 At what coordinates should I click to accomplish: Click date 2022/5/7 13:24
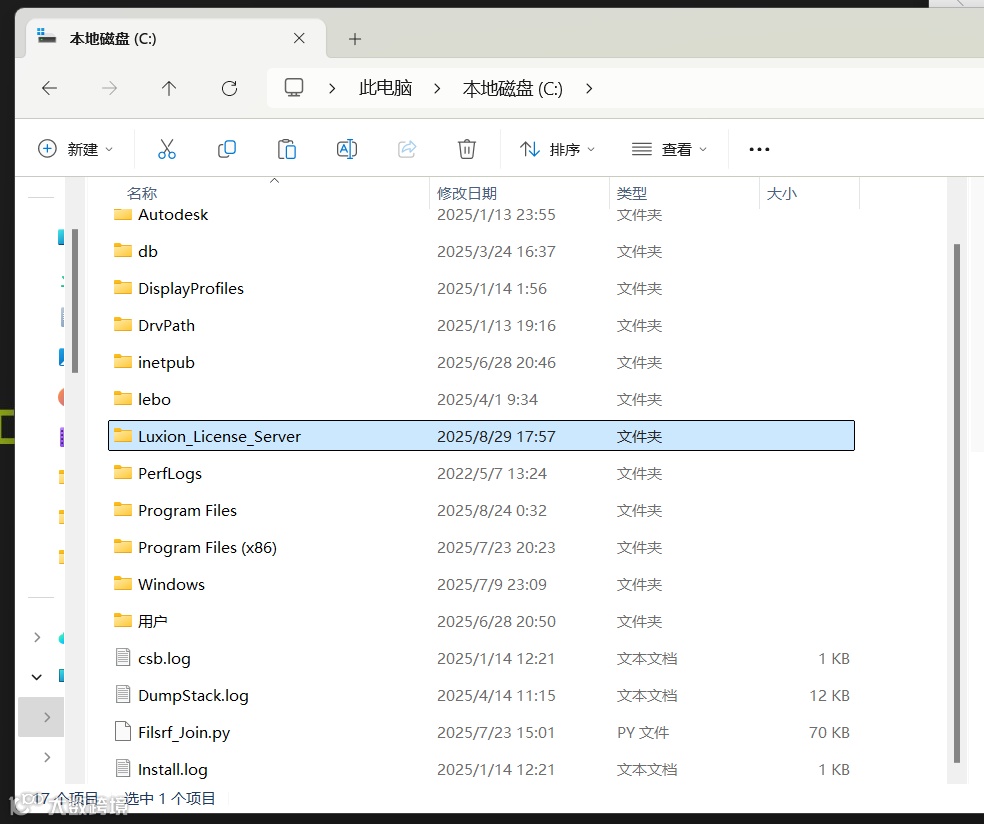click(x=491, y=473)
